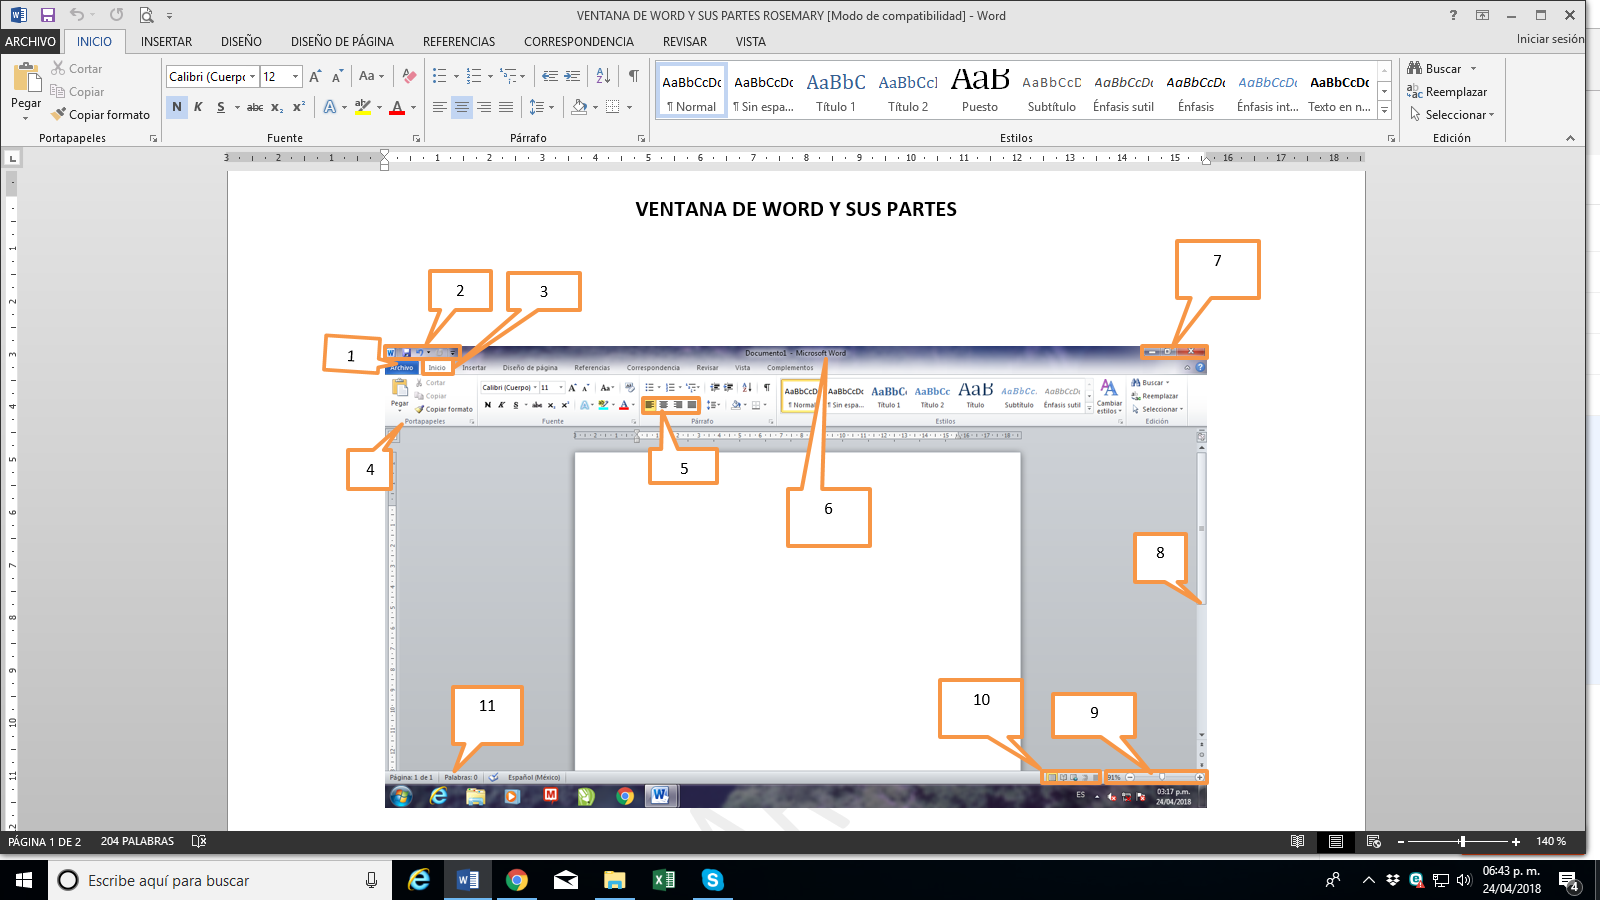1600x900 pixels.
Task: Open Excel from the taskbar
Action: pos(663,880)
